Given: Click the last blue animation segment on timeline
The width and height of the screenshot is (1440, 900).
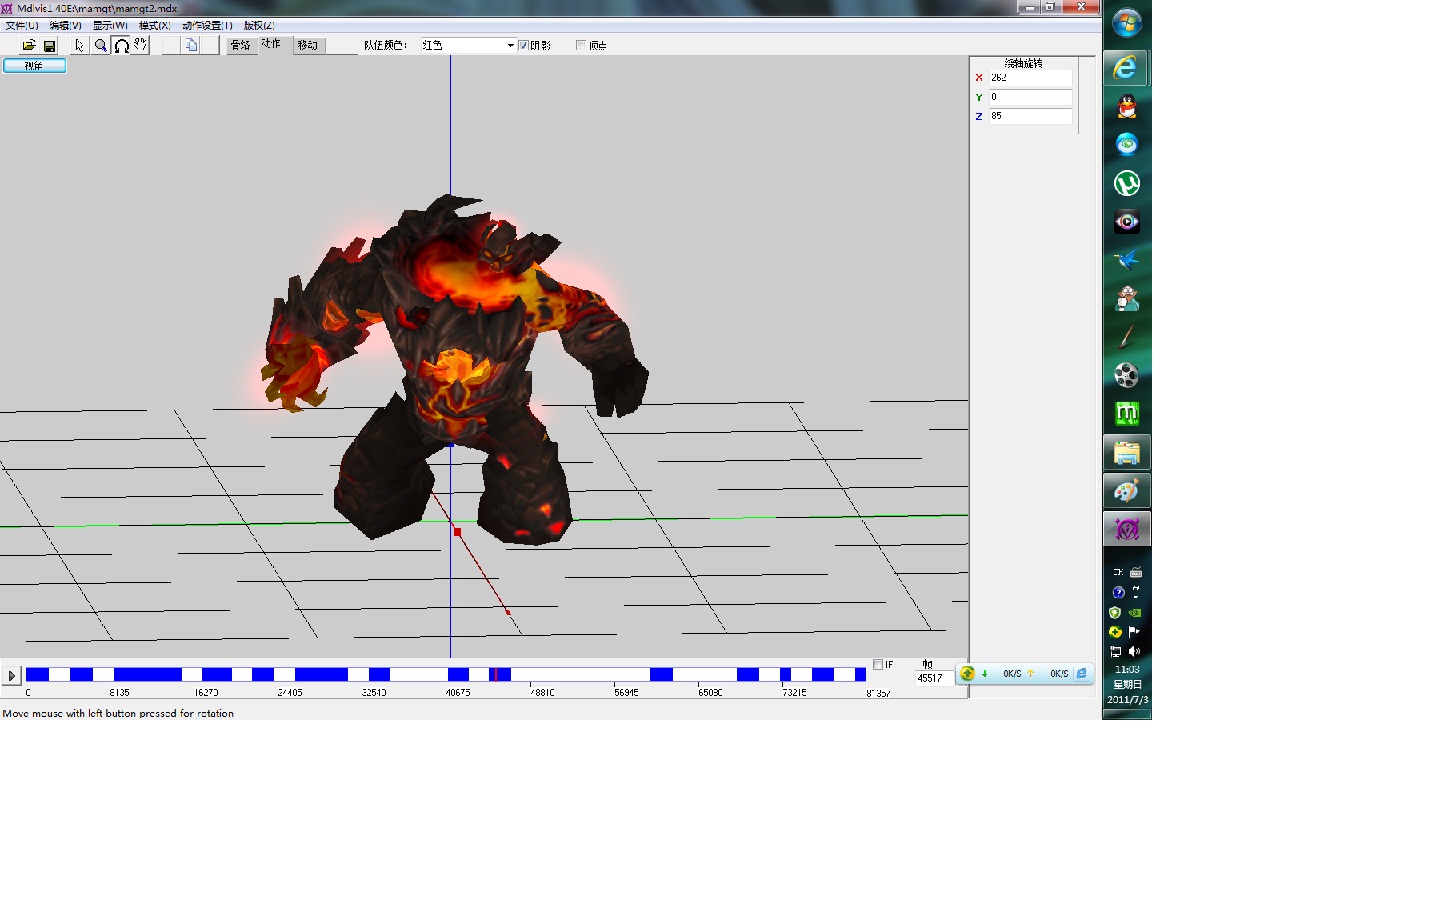Looking at the screenshot, I should click(860, 675).
